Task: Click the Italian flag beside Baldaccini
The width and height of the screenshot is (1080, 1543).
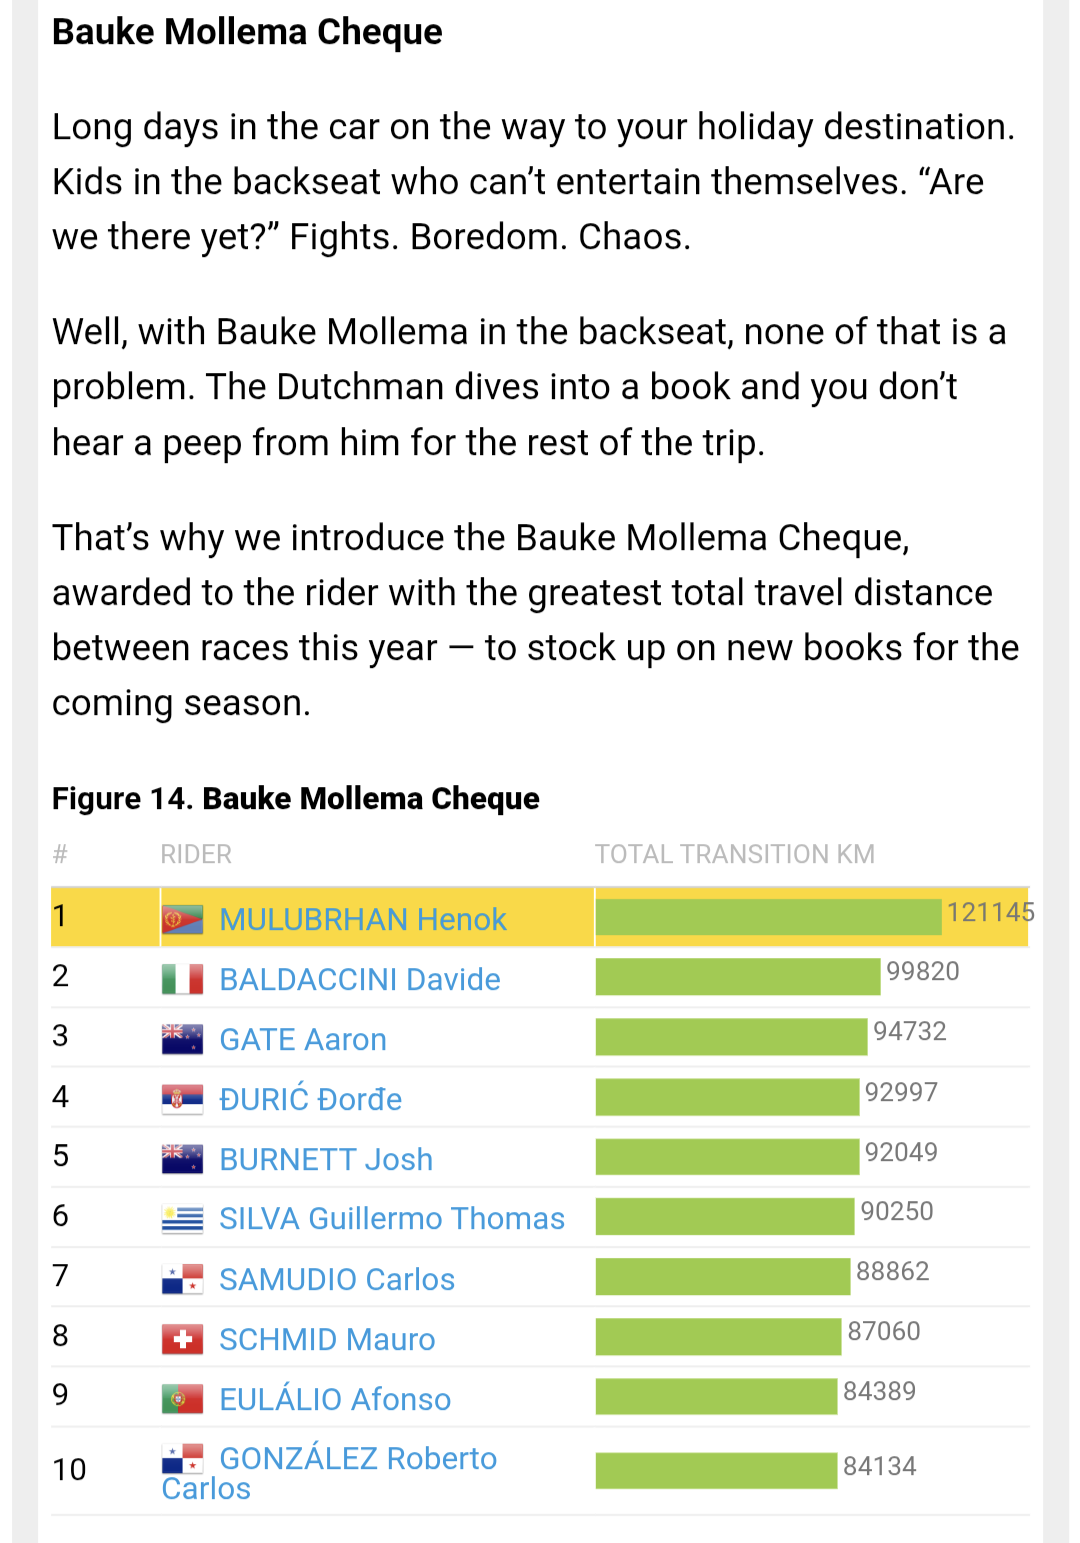Action: (182, 979)
